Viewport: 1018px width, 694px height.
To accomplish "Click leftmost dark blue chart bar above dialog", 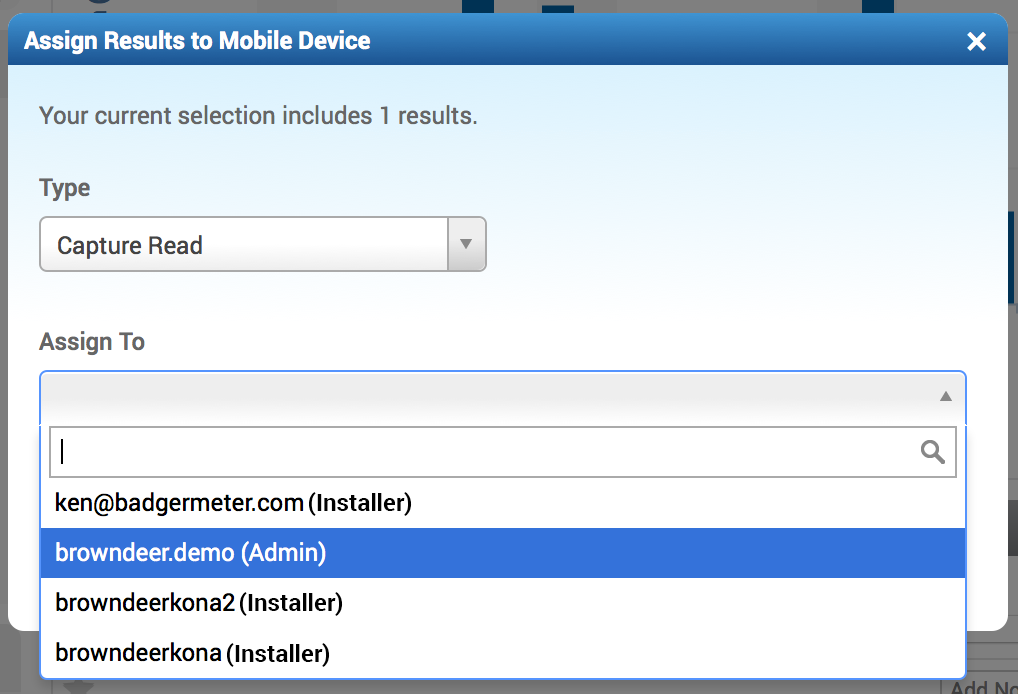I will pyautogui.click(x=478, y=6).
